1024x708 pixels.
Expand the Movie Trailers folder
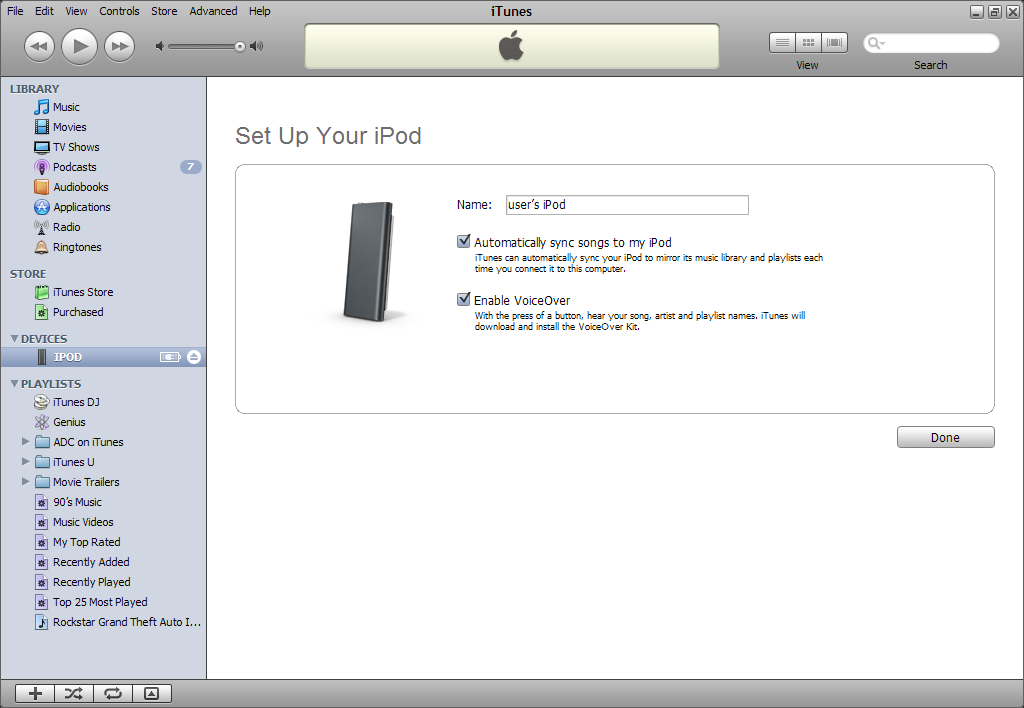[x=25, y=481]
